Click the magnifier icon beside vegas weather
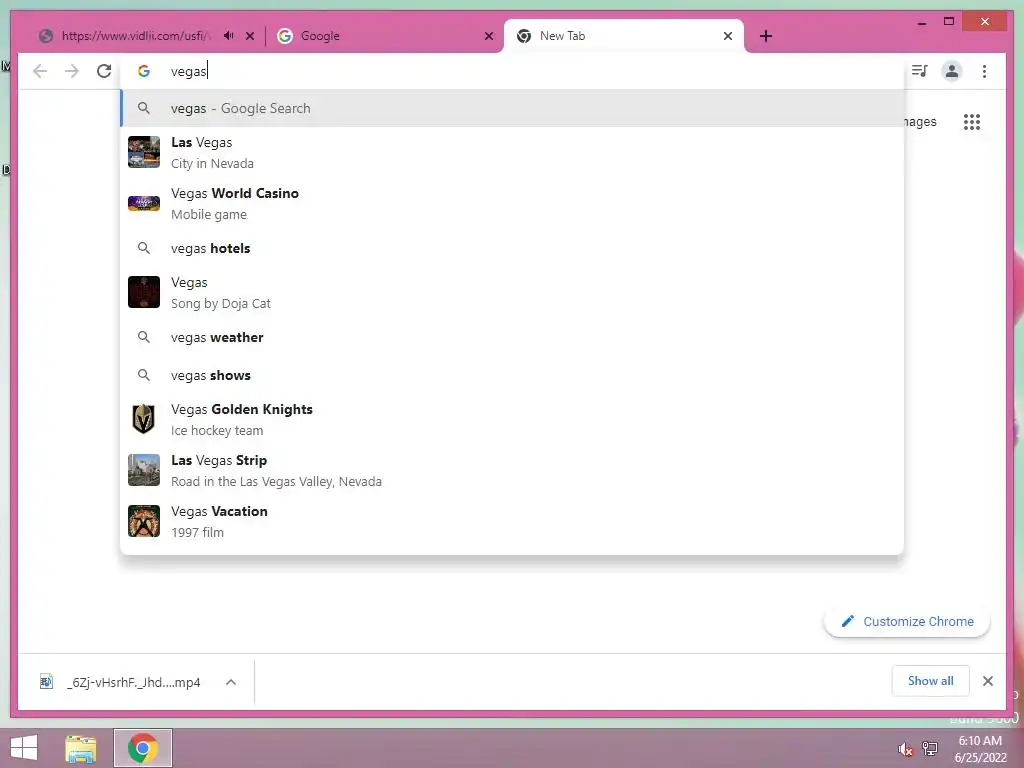1024x768 pixels. [144, 337]
